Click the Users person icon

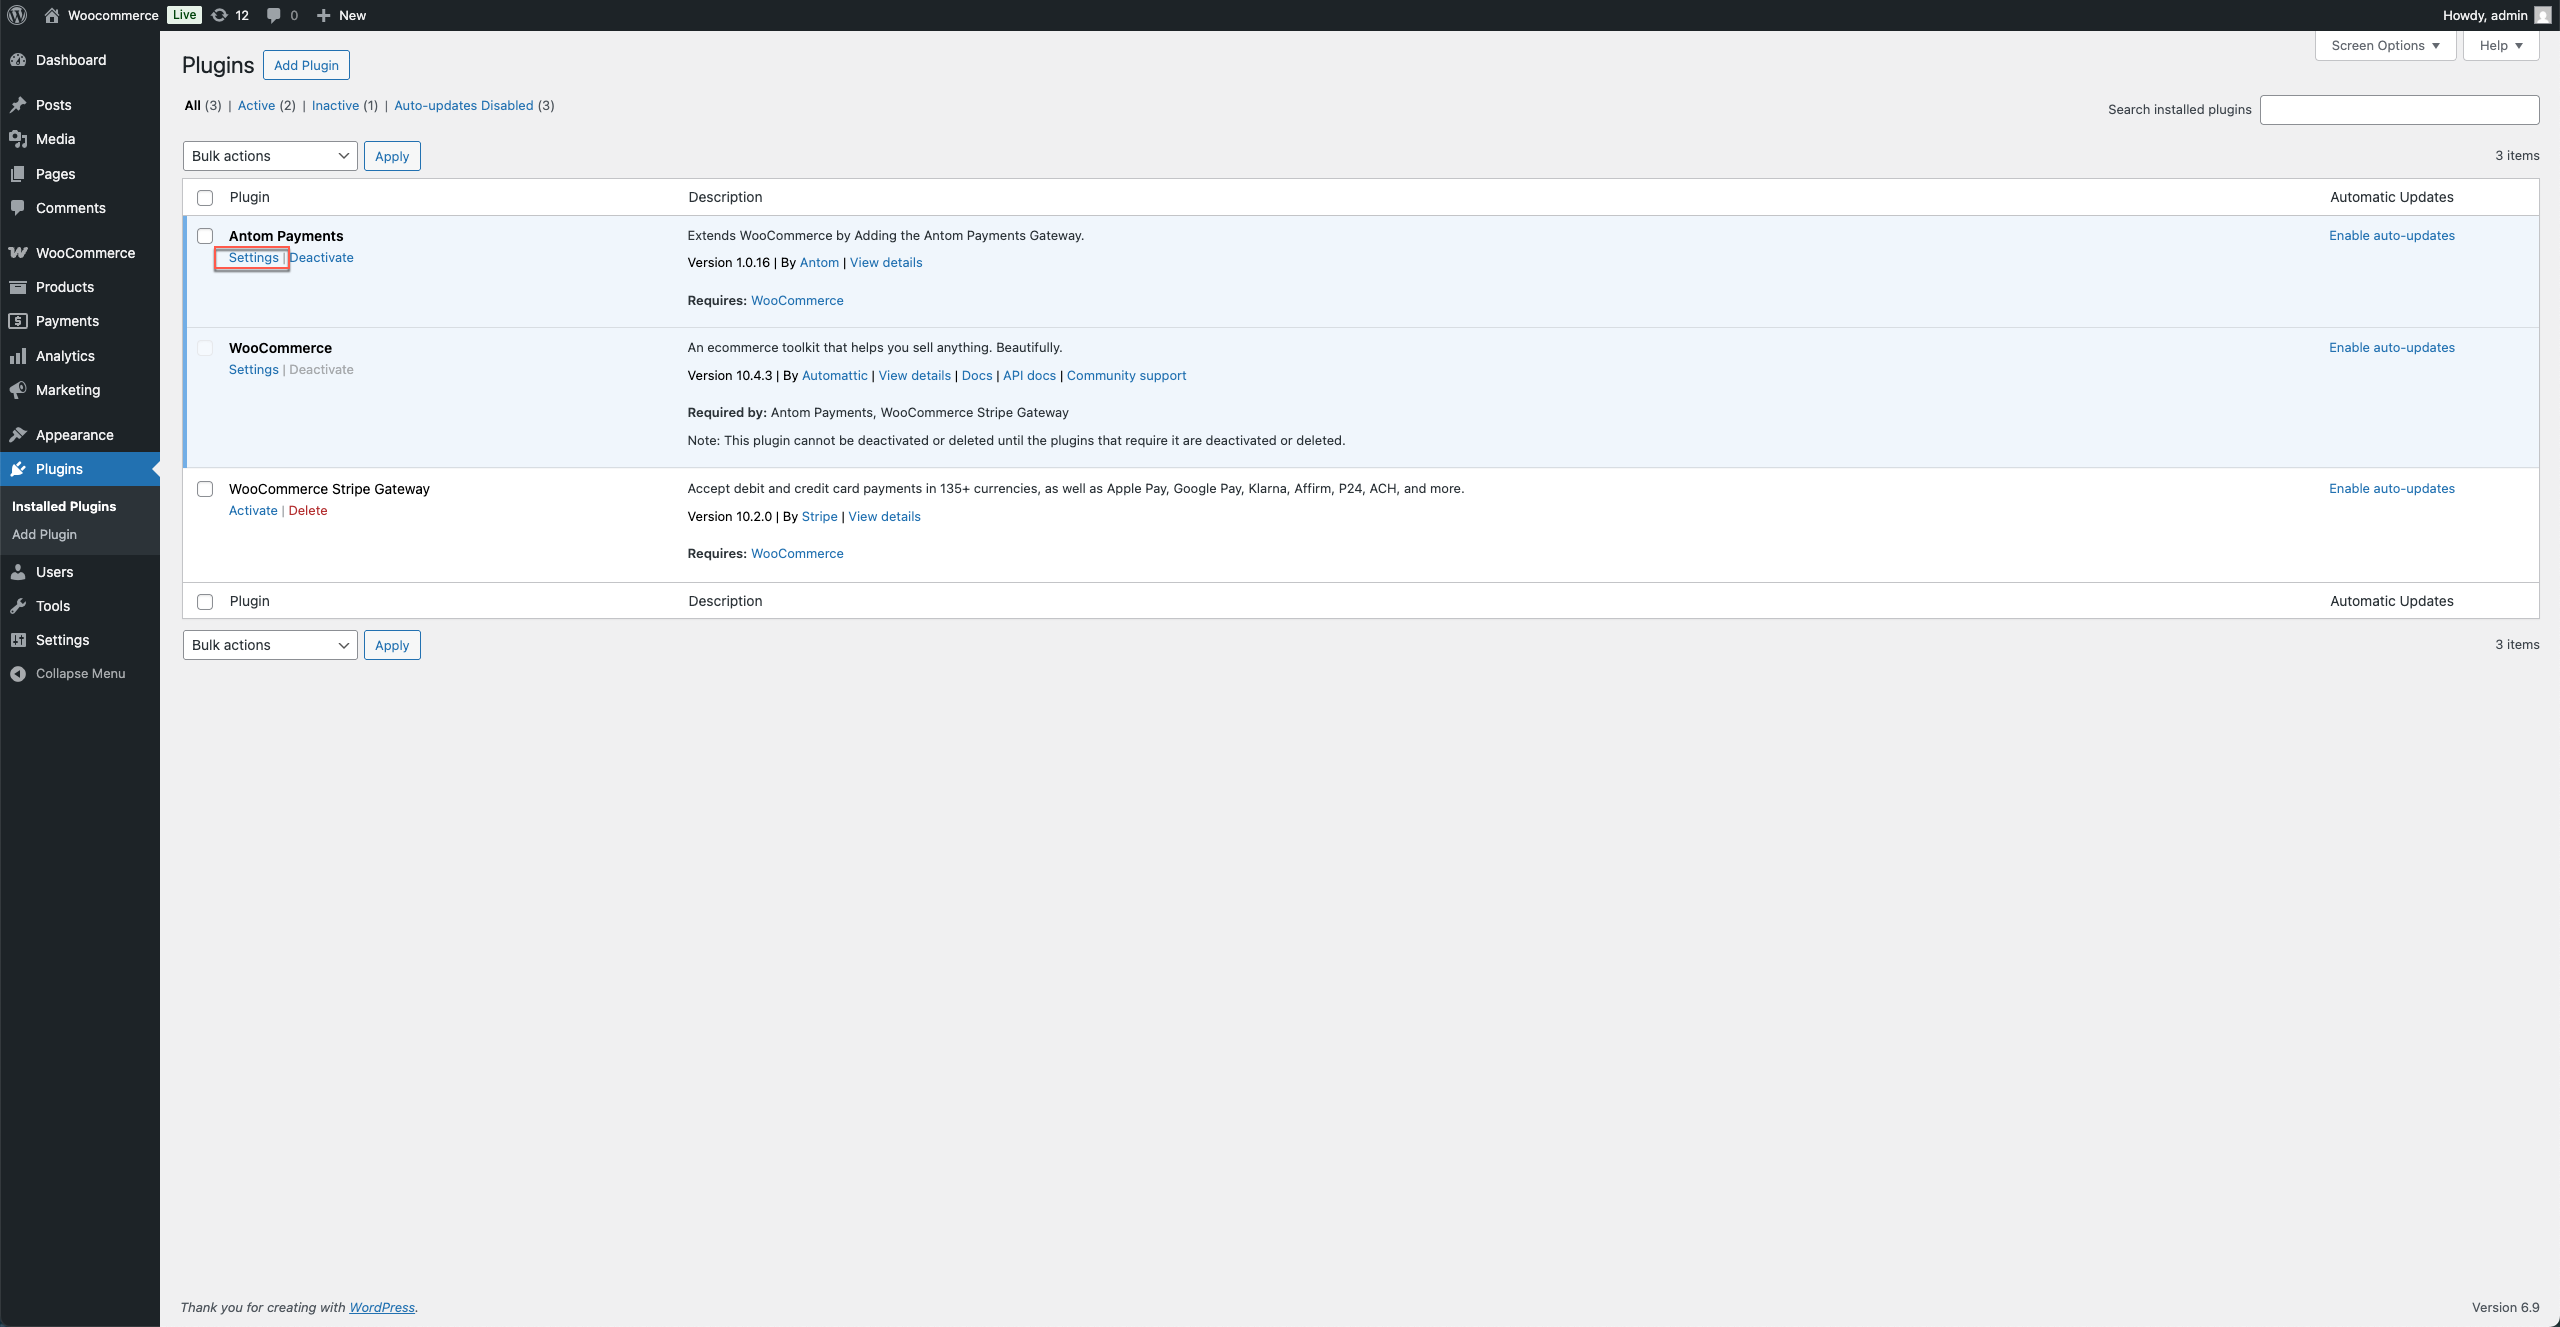[18, 572]
